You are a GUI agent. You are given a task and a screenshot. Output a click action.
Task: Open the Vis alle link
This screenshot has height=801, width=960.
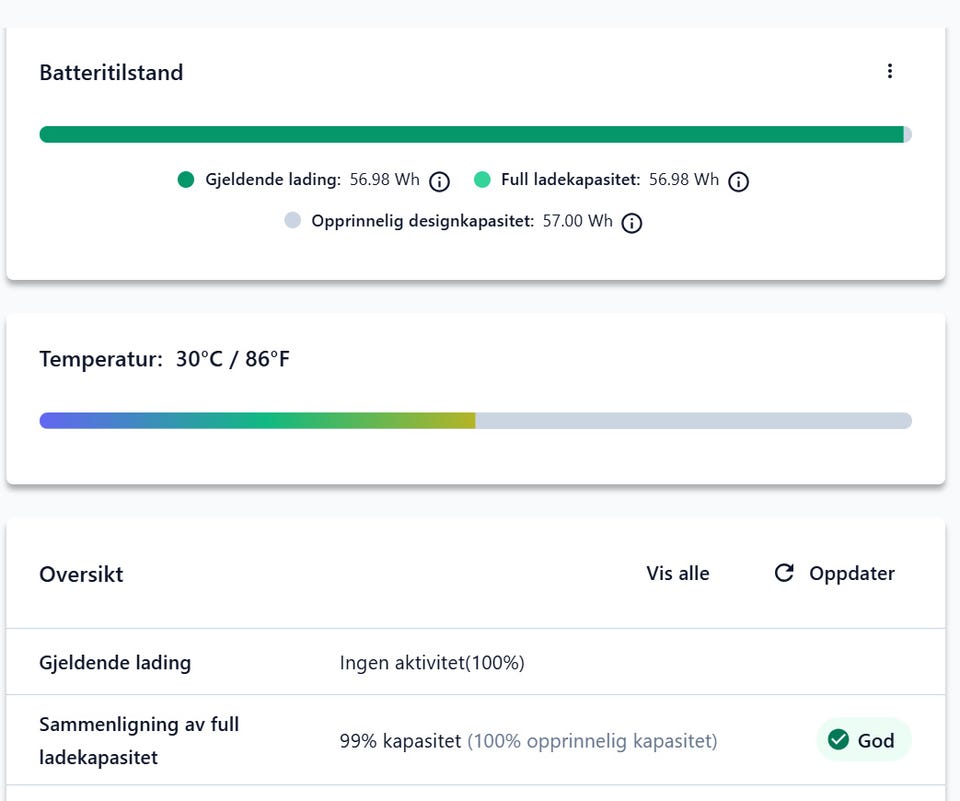click(678, 573)
